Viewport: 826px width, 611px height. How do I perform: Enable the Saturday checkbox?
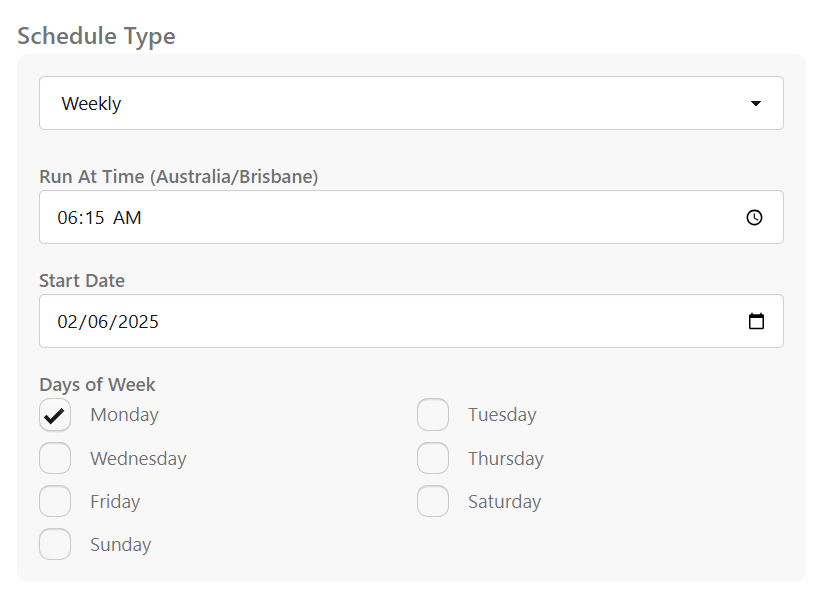coord(433,501)
